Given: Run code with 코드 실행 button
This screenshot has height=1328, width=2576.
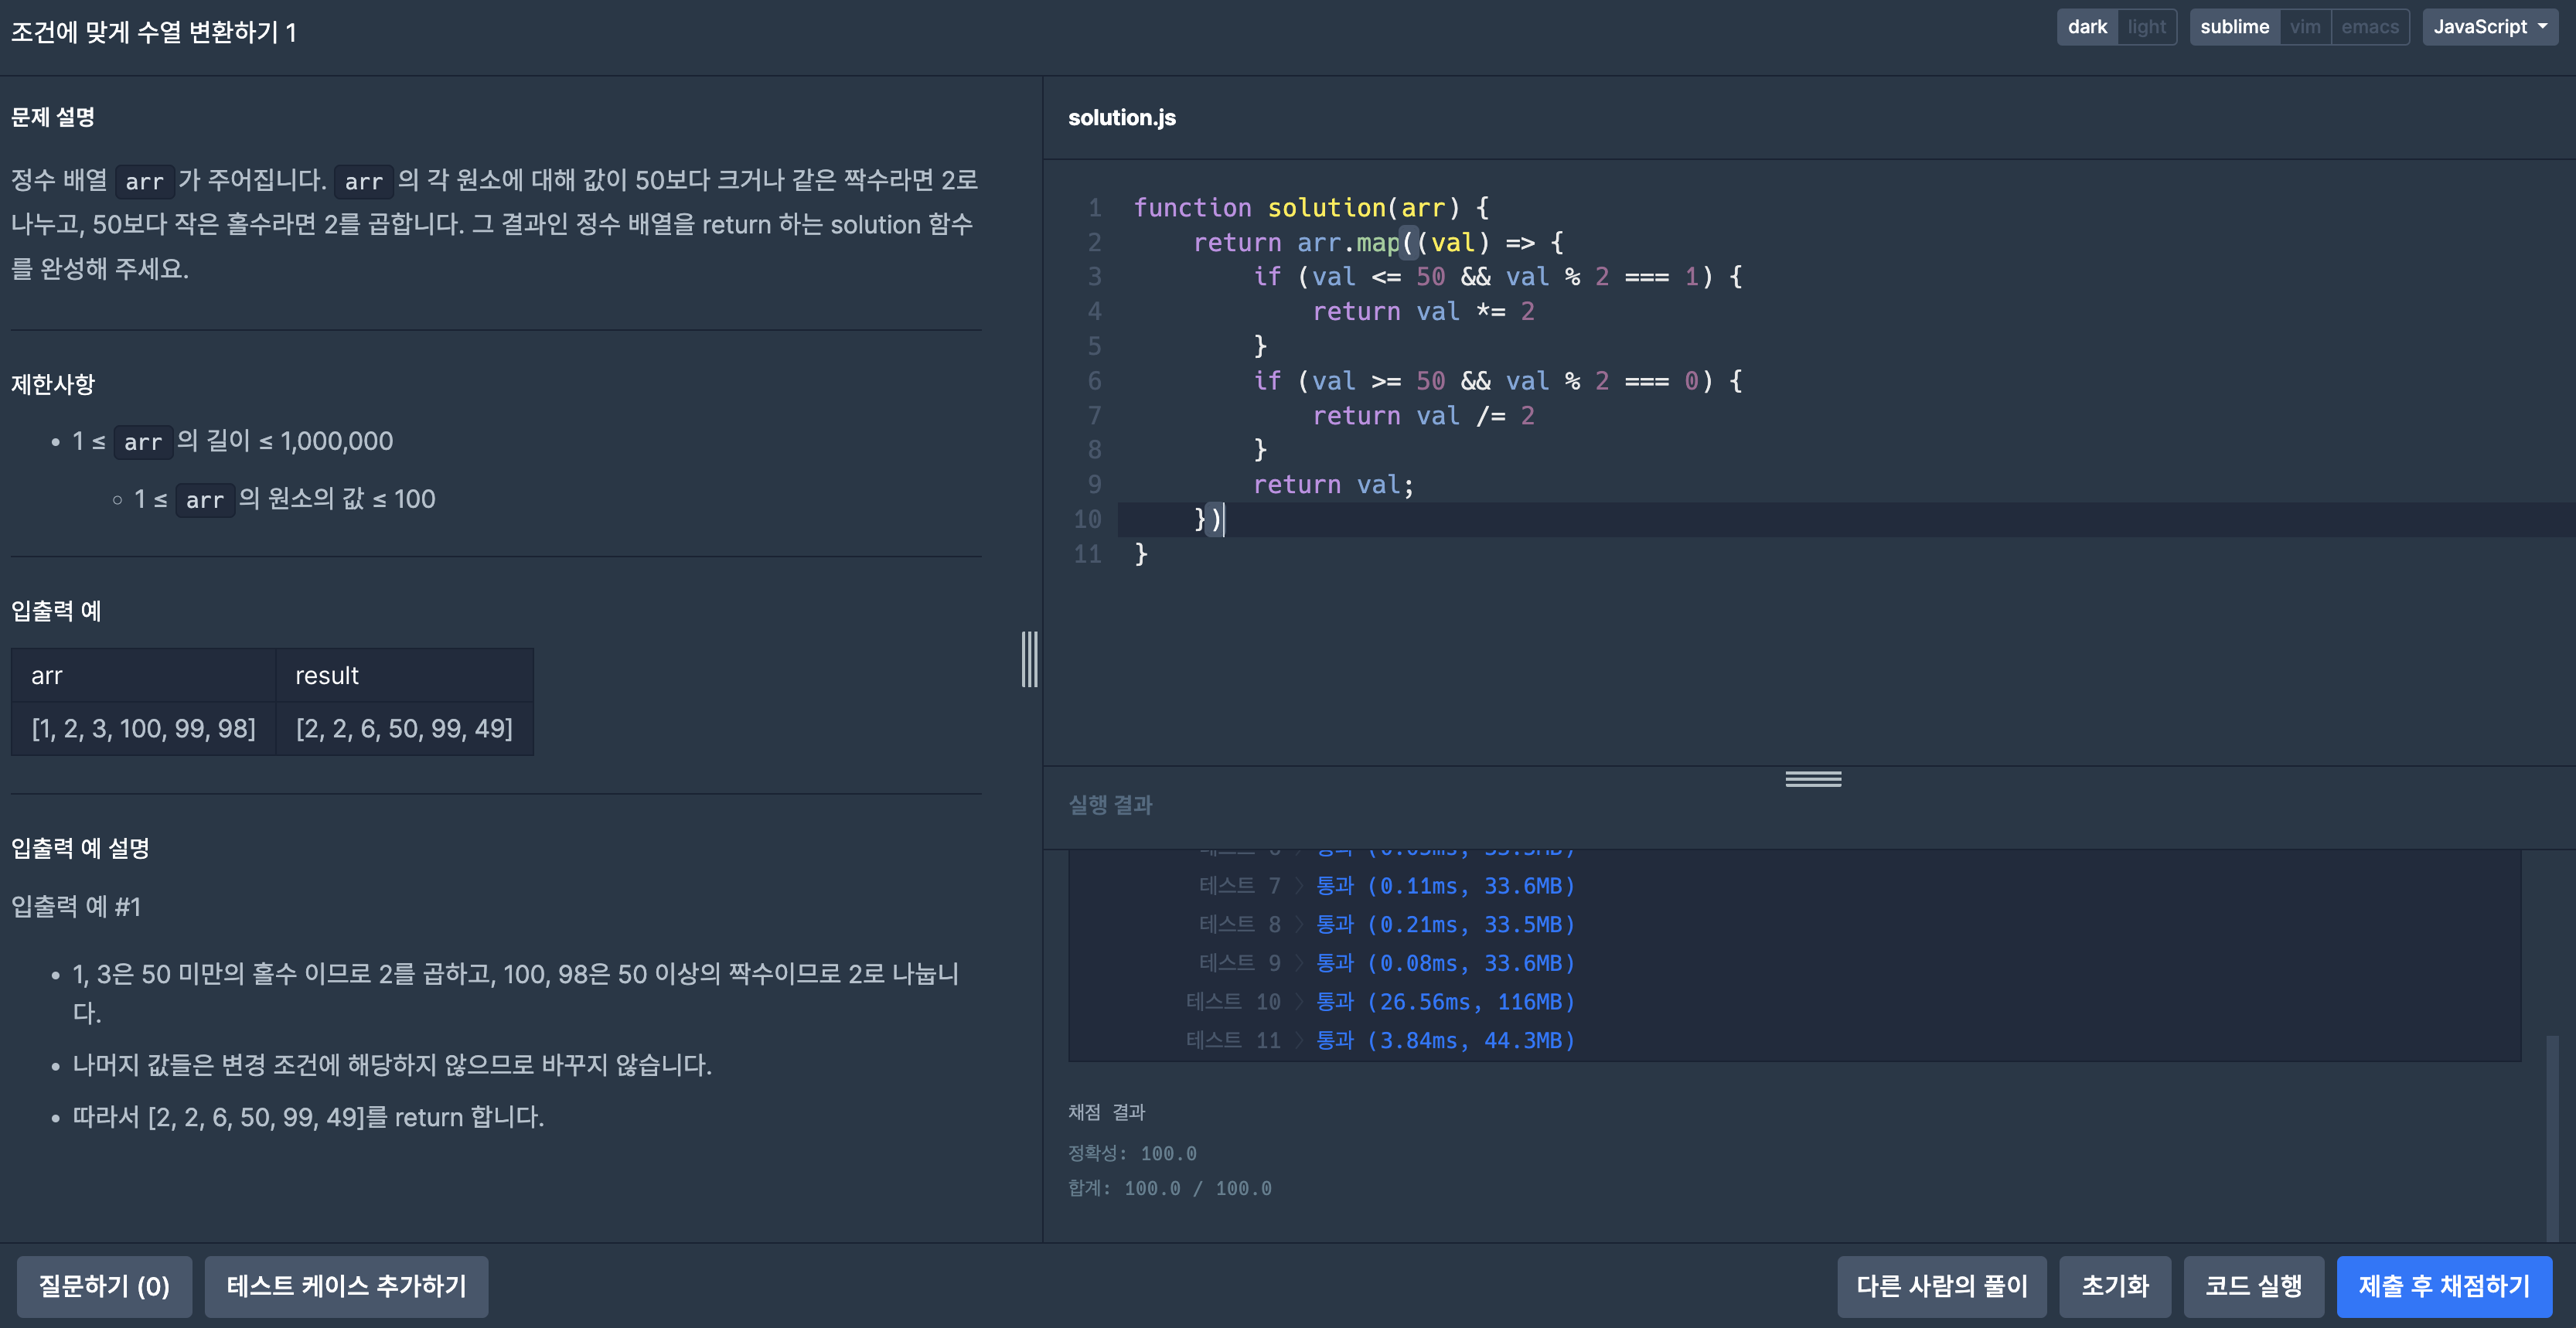Looking at the screenshot, I should (x=2253, y=1286).
